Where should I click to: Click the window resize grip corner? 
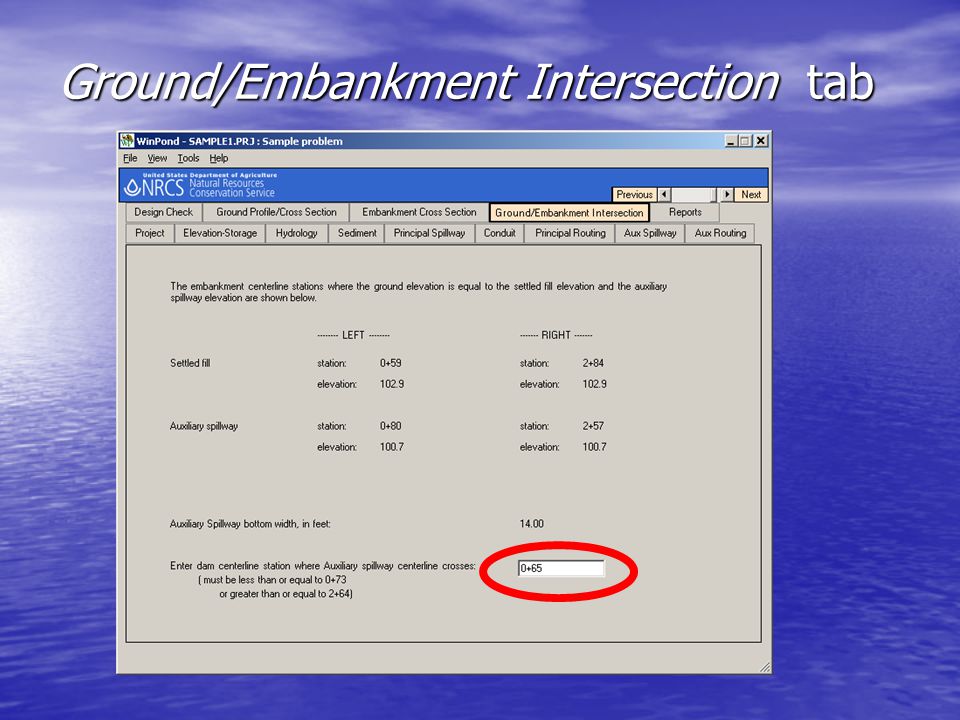click(765, 667)
